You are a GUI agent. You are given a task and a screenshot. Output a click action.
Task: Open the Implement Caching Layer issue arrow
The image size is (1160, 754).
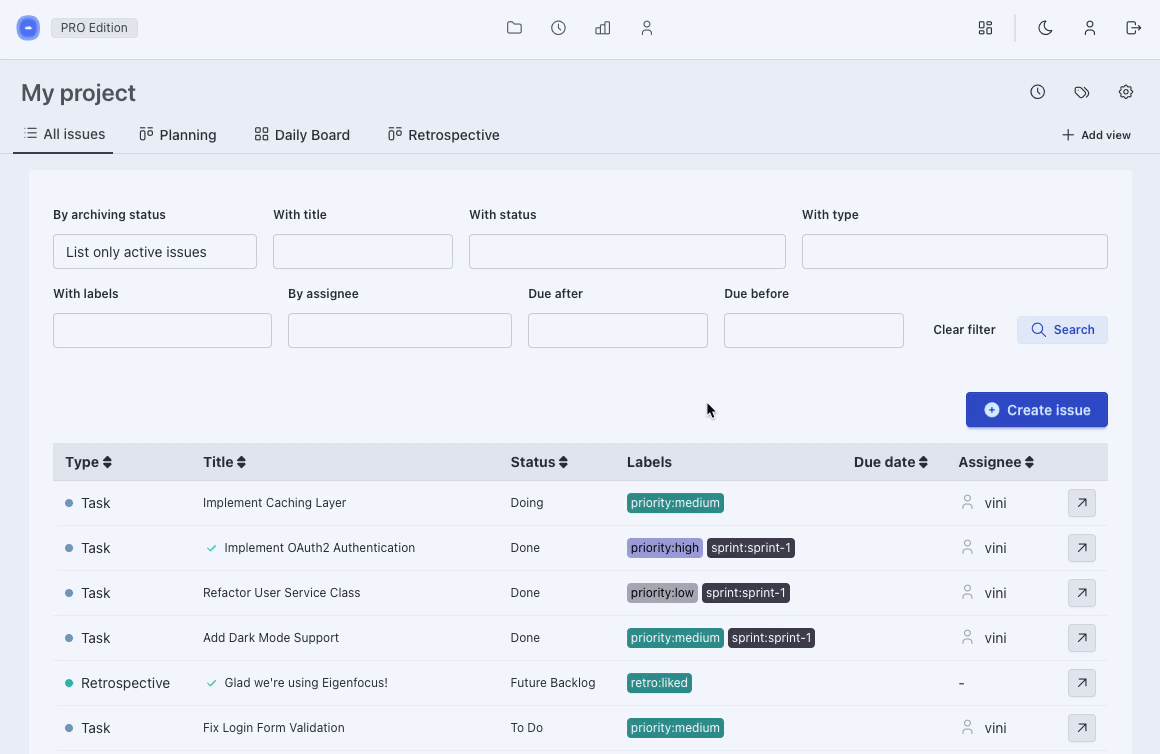point(1081,503)
